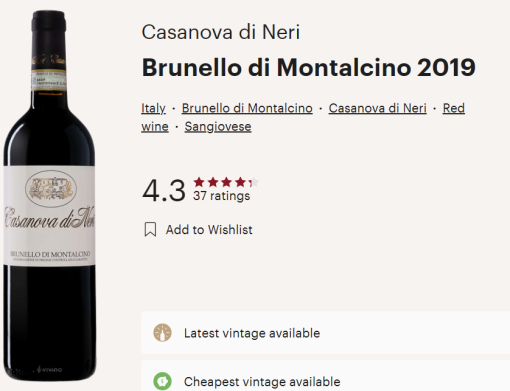Click the Brunello di Montalcino 2019 title
This screenshot has height=391, width=510.
[x=309, y=68]
